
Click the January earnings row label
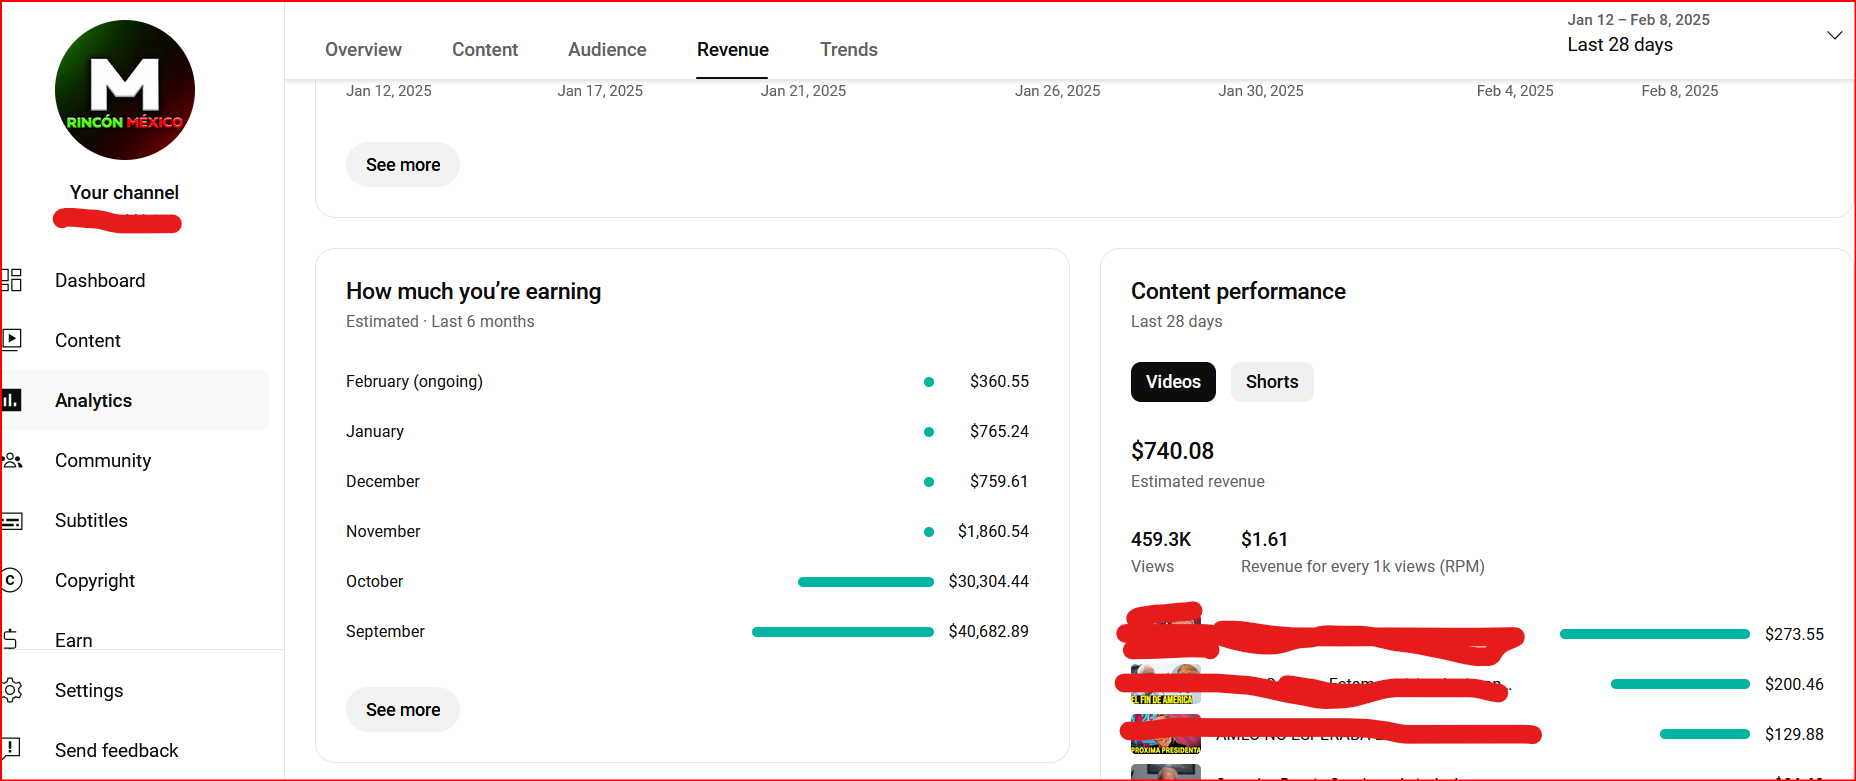[375, 432]
